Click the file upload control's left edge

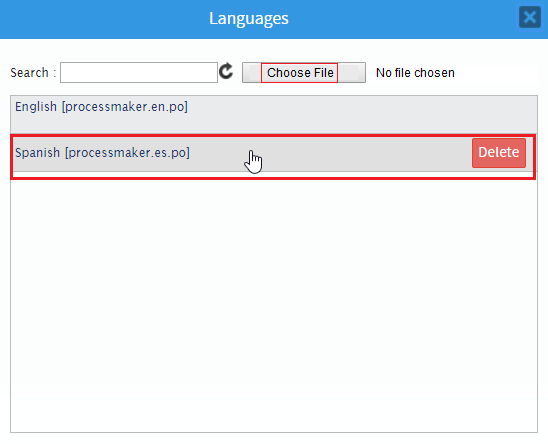point(251,73)
